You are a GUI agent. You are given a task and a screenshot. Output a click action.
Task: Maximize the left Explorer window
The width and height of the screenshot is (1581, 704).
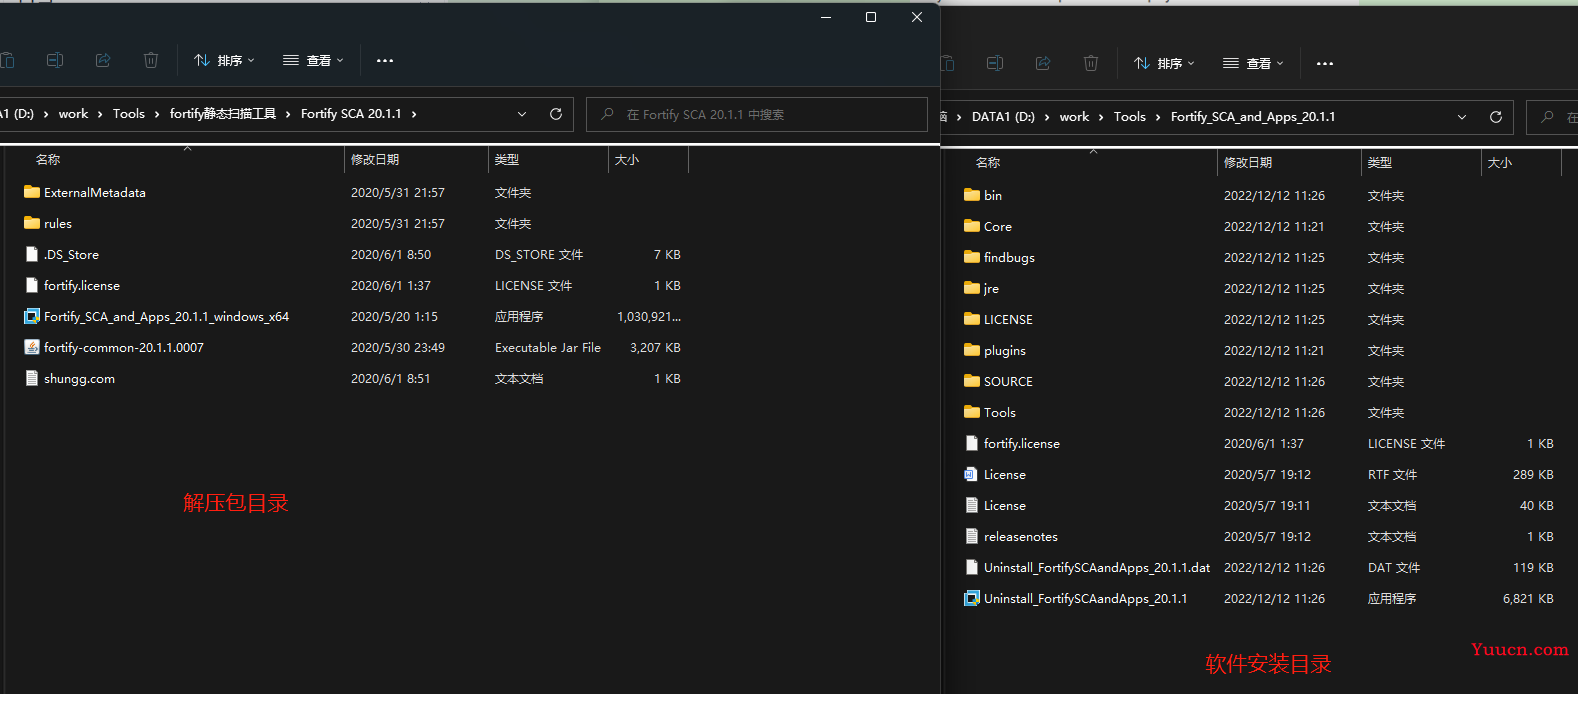871,17
